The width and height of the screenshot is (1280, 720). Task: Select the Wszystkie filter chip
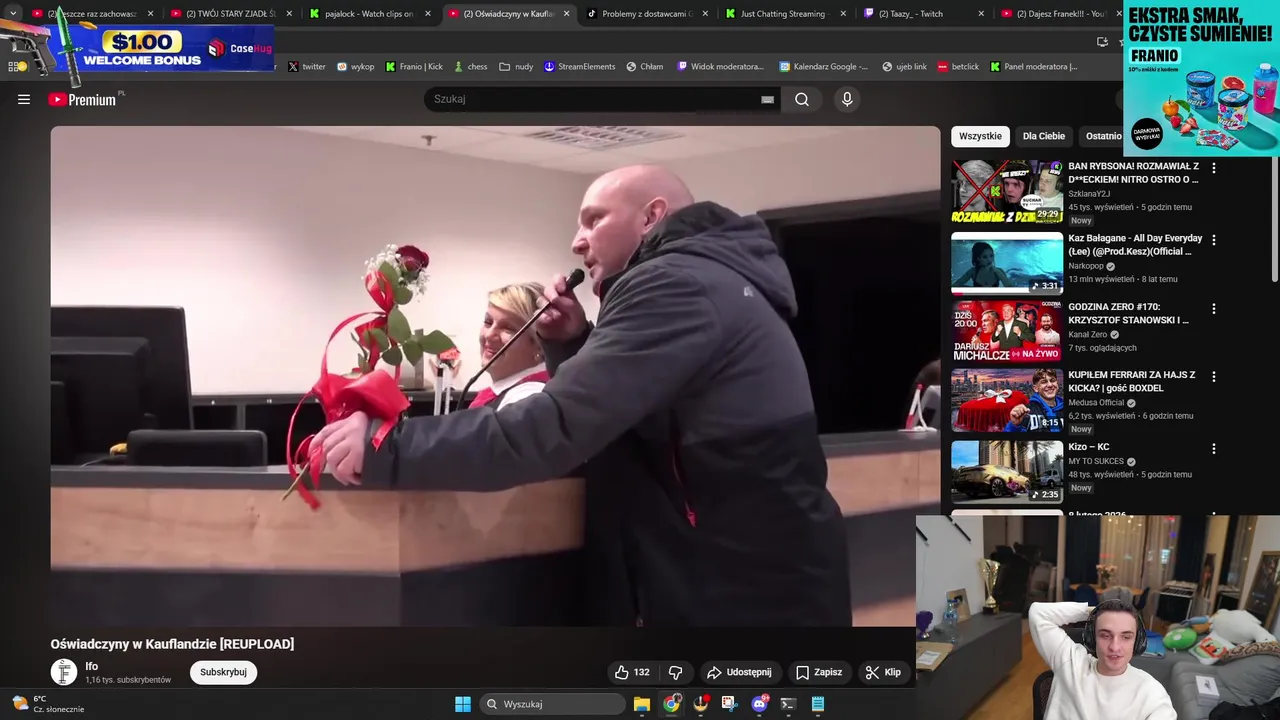[x=980, y=136]
